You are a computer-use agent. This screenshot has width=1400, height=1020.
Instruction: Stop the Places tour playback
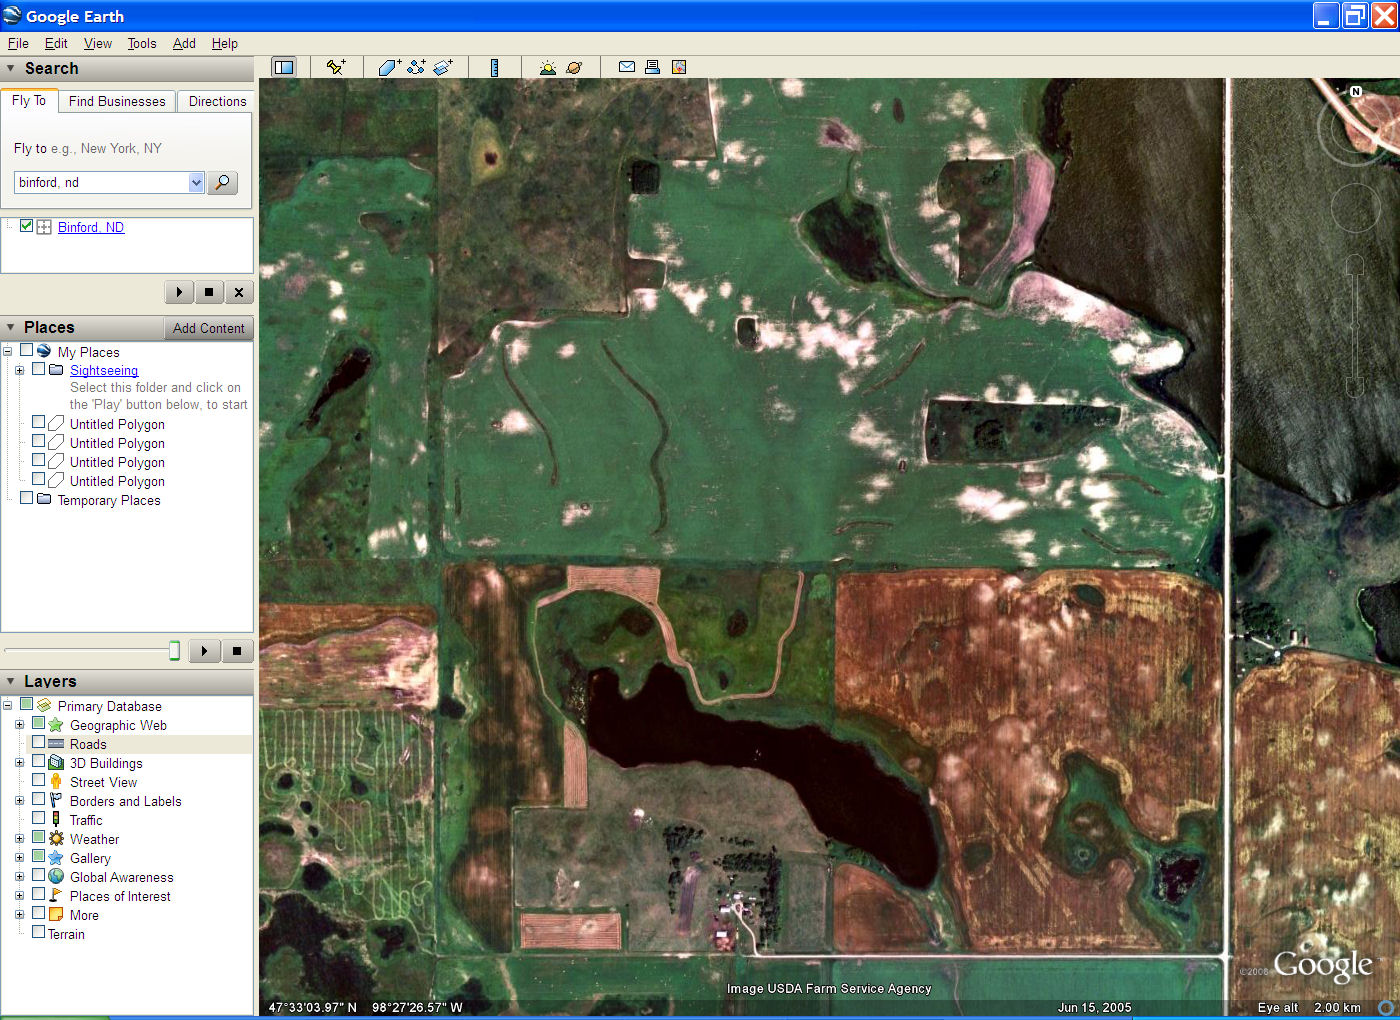237,651
